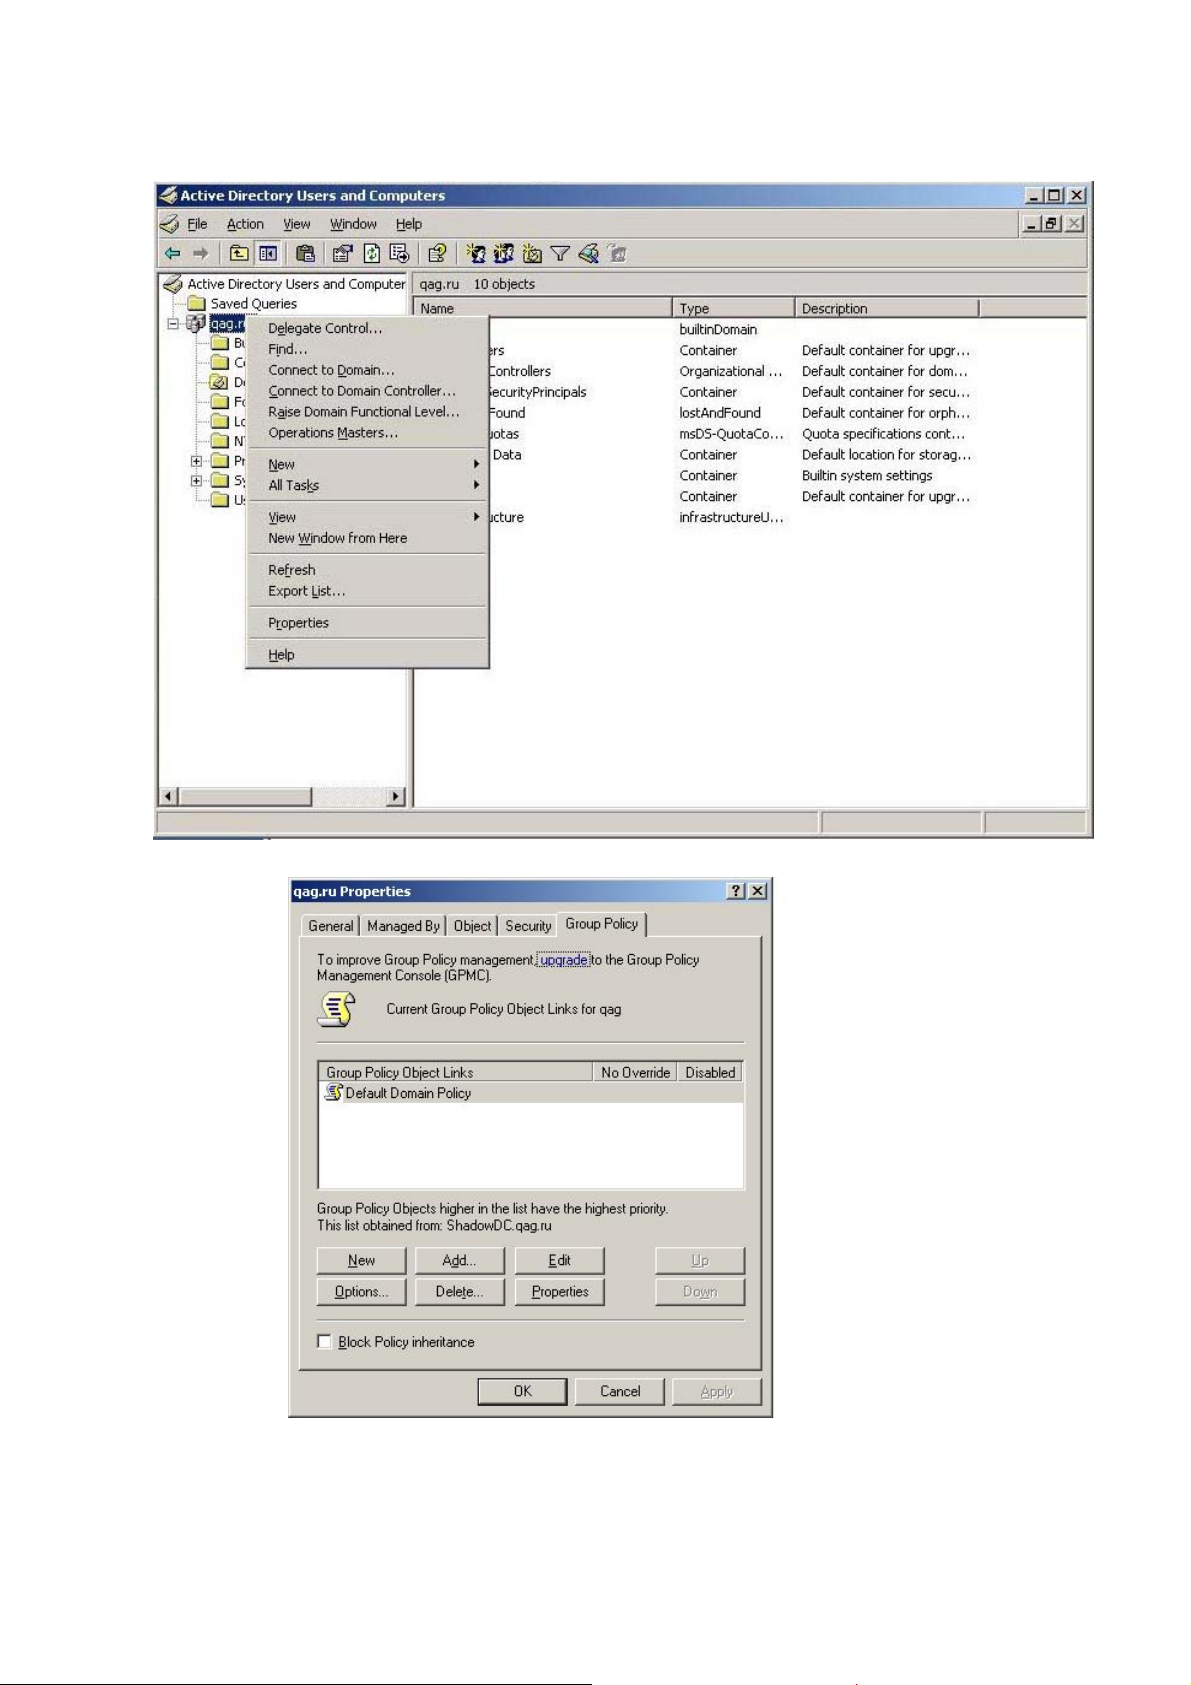
Task: Open the All Tasks submenu
Action: tap(367, 485)
